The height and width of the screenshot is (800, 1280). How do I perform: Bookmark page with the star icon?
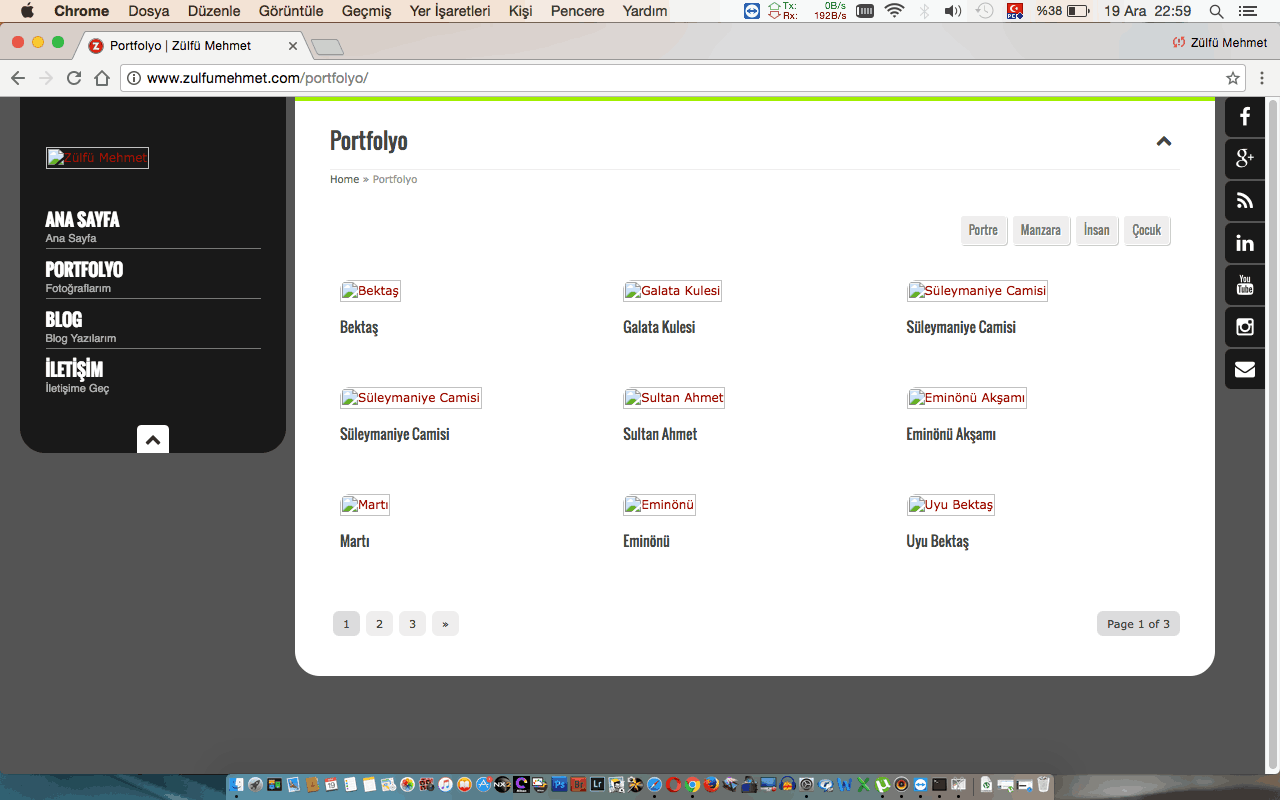coord(1233,78)
